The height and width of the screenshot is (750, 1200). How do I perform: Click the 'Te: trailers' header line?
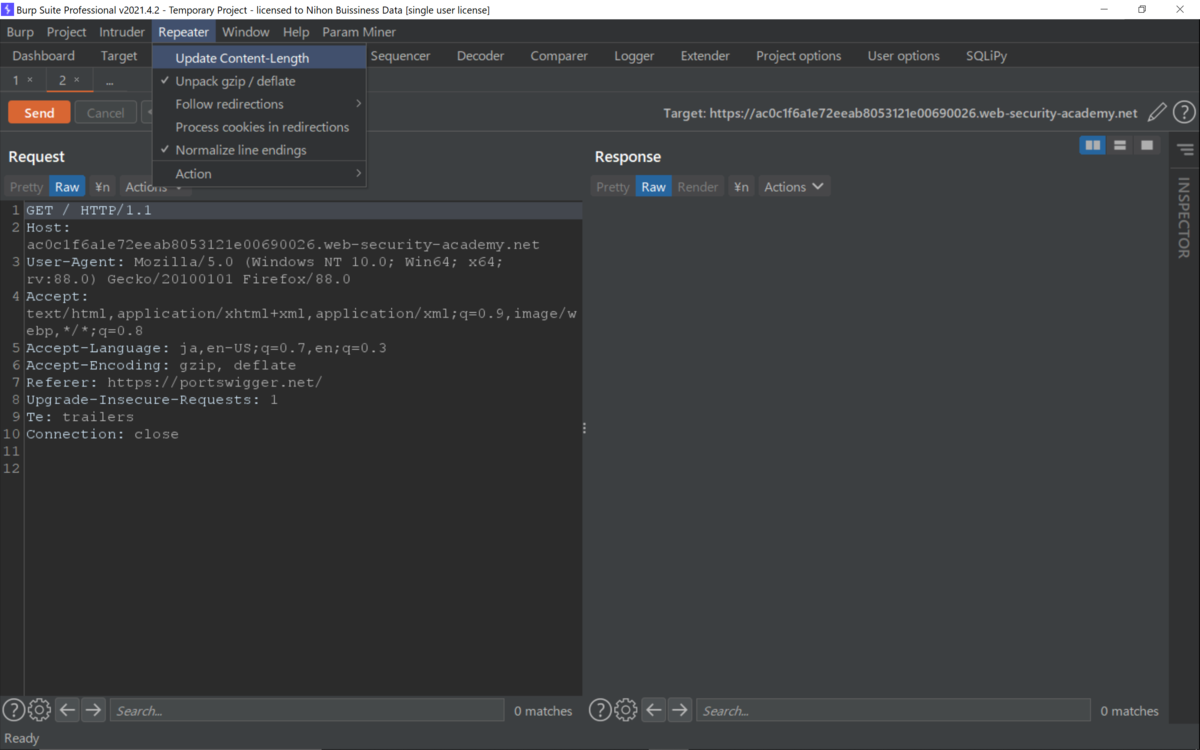[x=80, y=417]
